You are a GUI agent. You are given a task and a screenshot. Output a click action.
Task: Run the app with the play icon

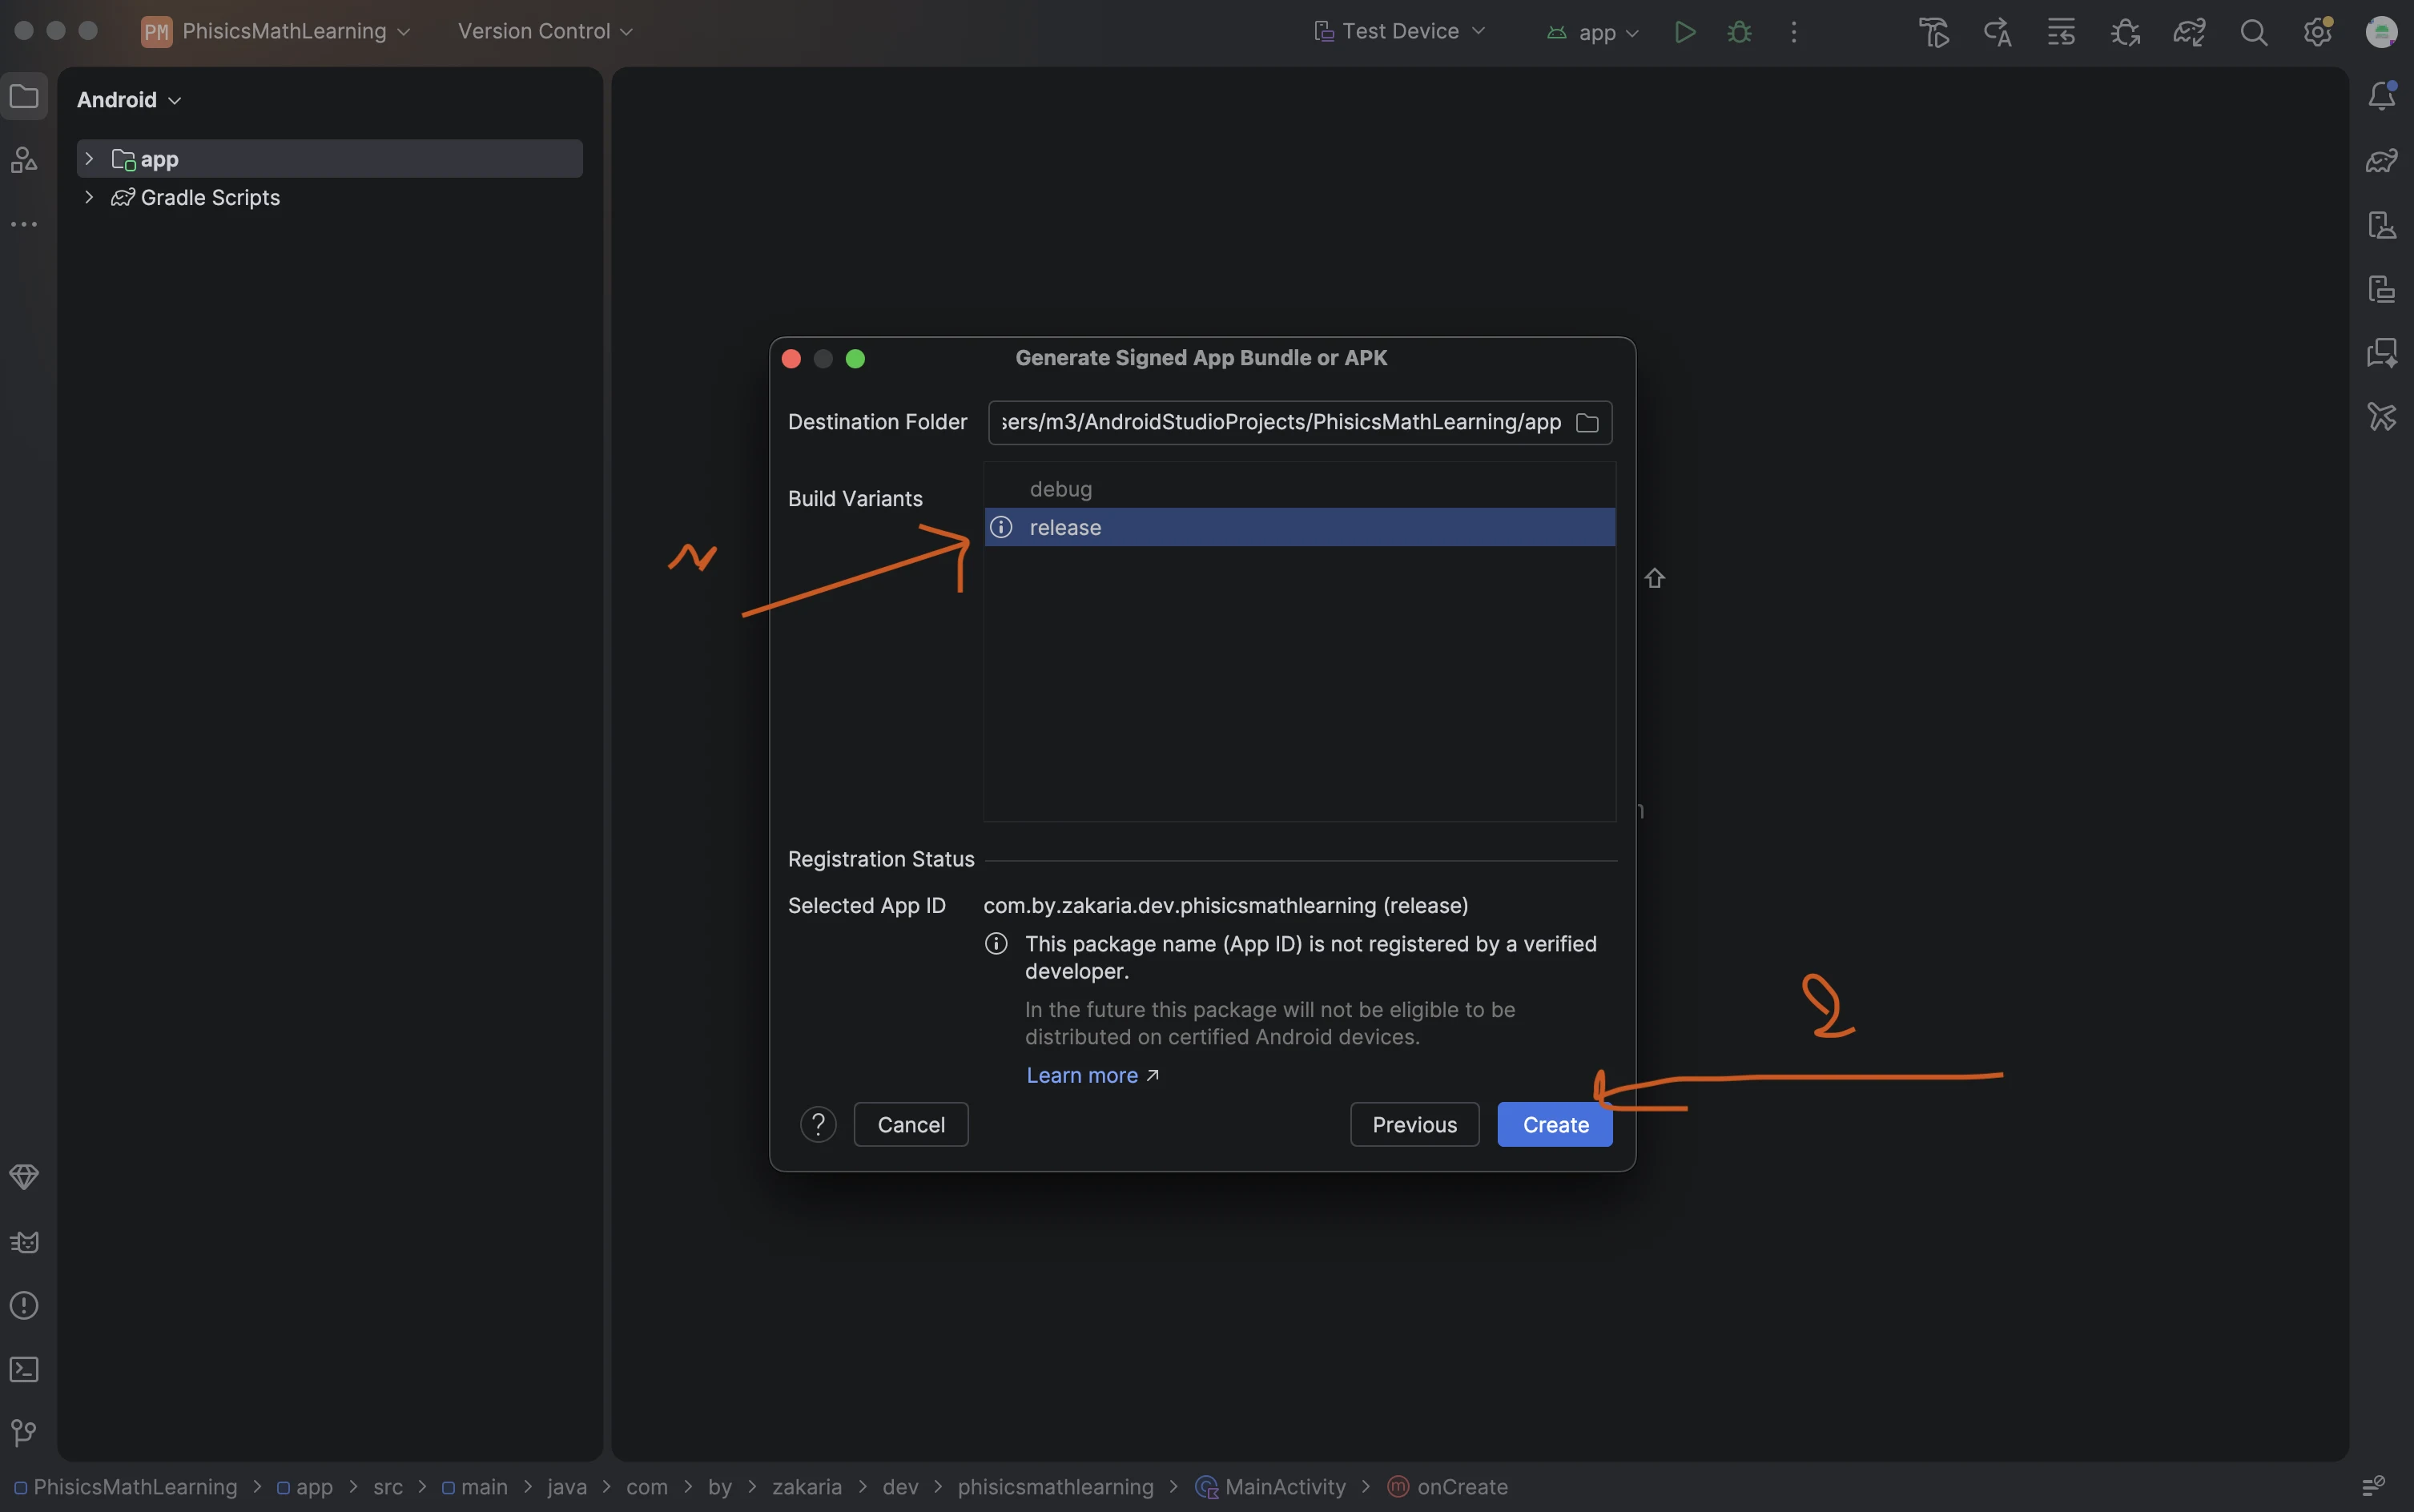[x=1685, y=32]
